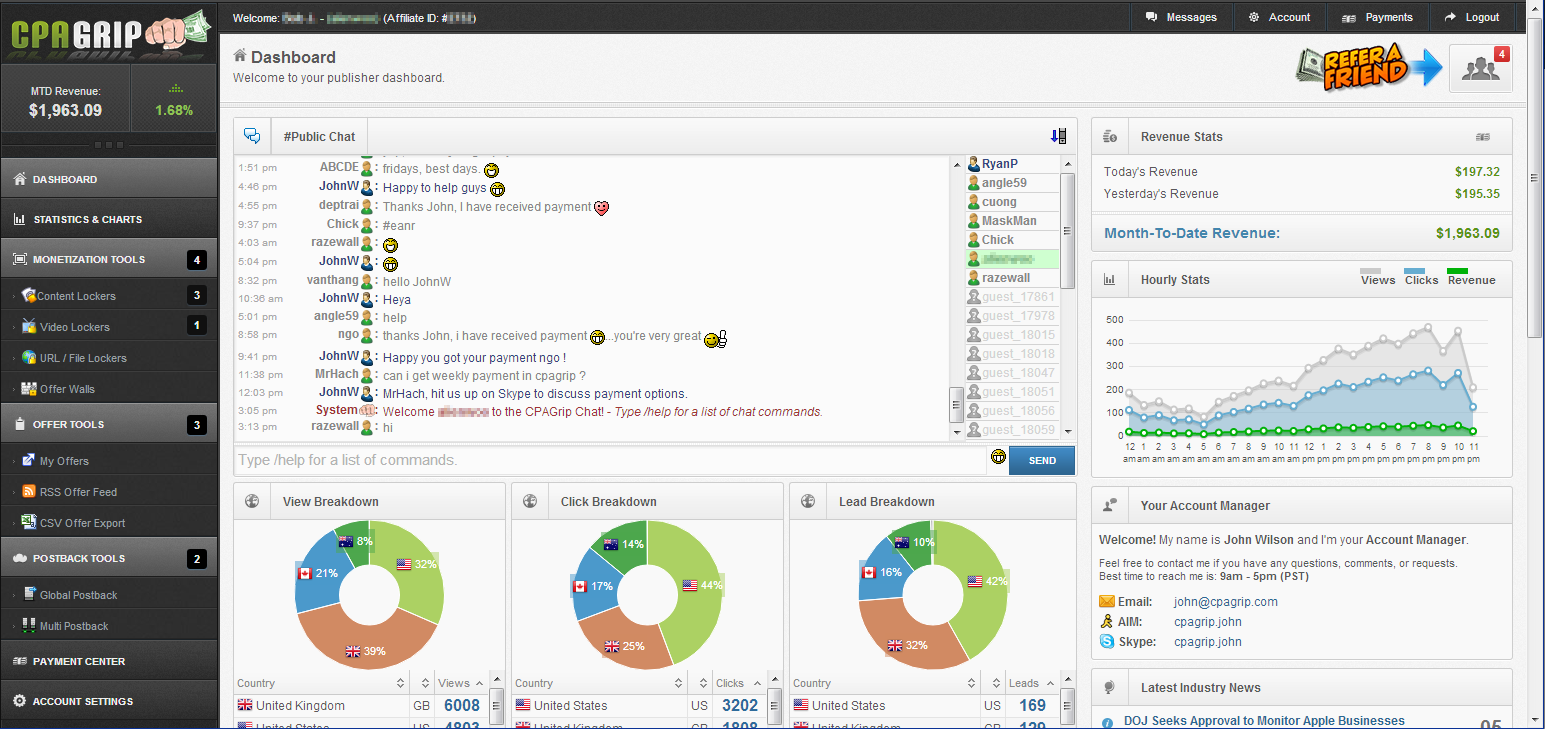Click the Refer a Friend banner
The width and height of the screenshot is (1545, 729).
(1367, 69)
